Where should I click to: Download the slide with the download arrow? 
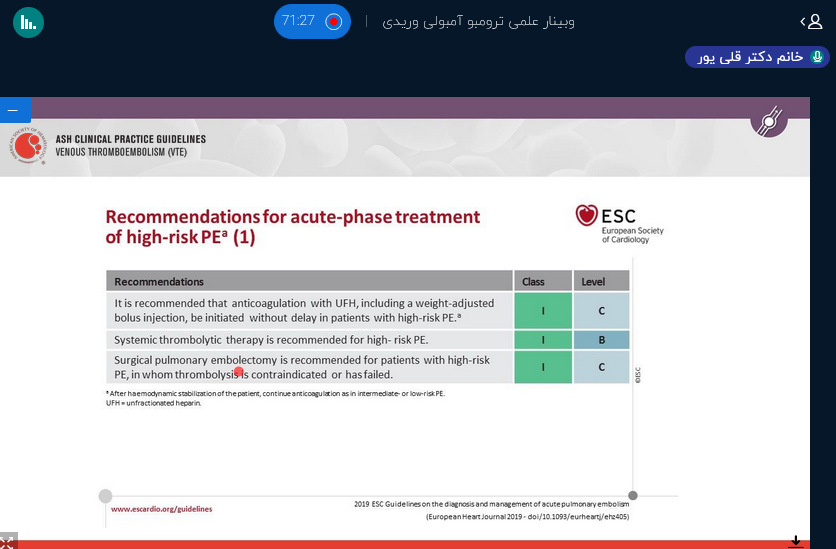coord(795,542)
